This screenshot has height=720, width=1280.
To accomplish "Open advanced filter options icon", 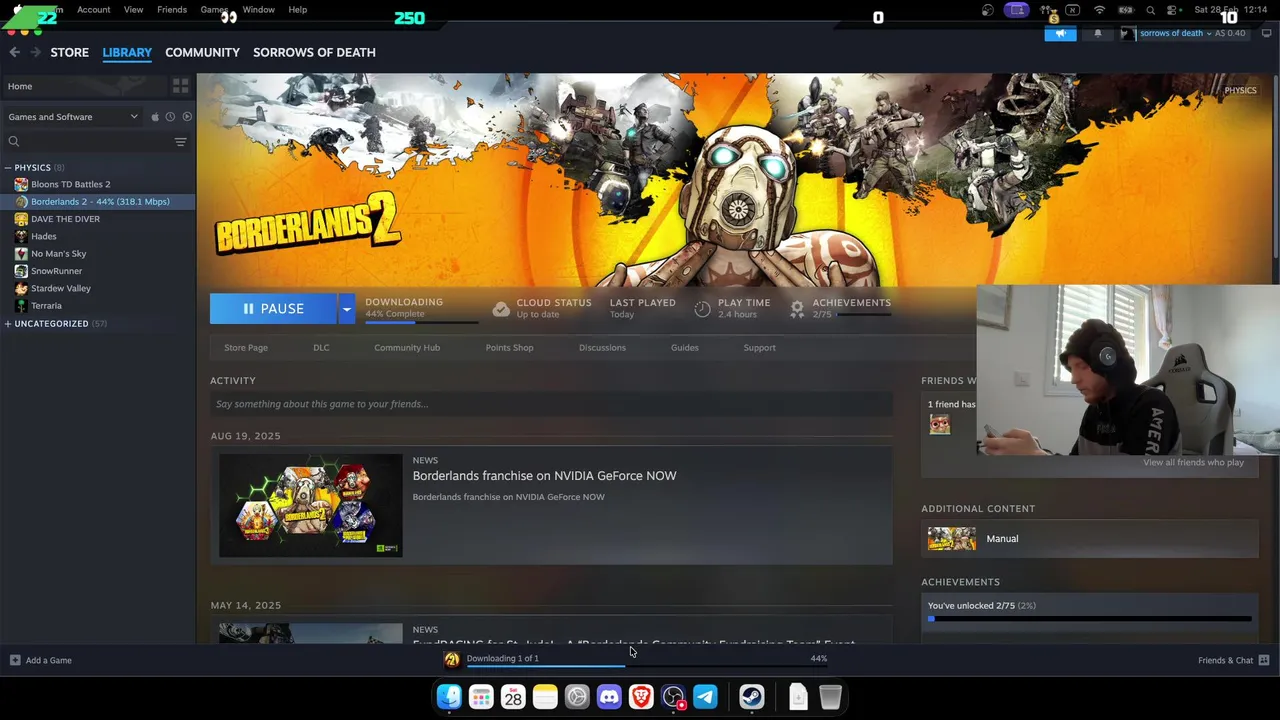I will point(180,142).
